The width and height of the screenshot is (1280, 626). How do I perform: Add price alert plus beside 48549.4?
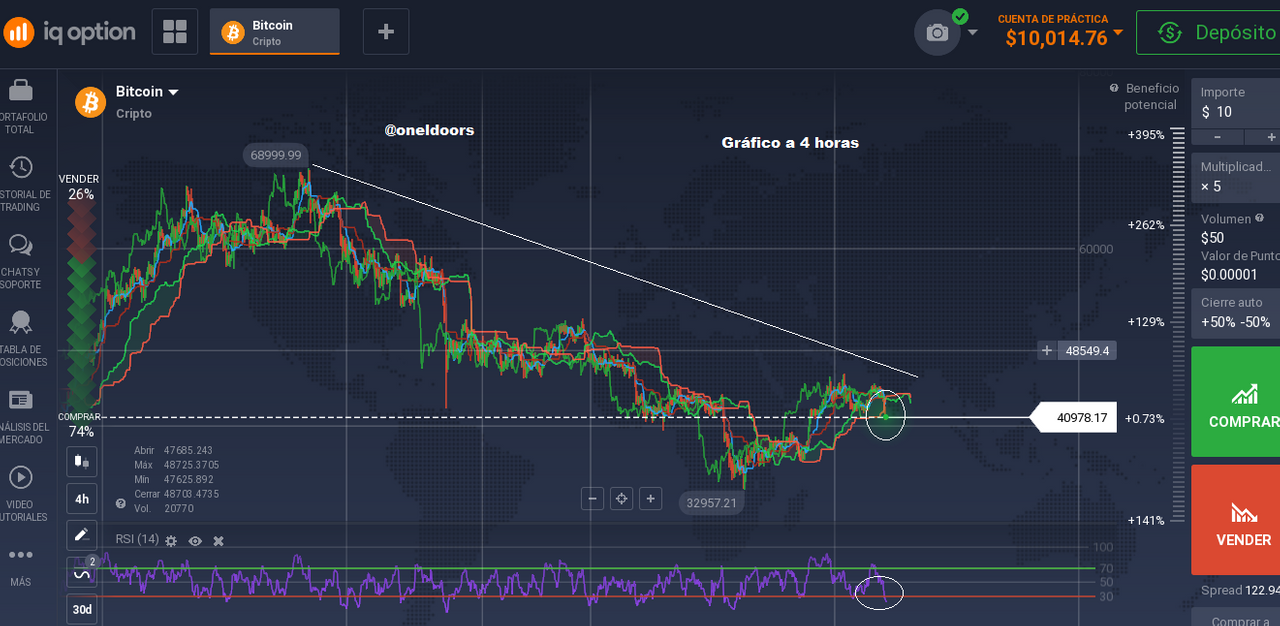1047,350
